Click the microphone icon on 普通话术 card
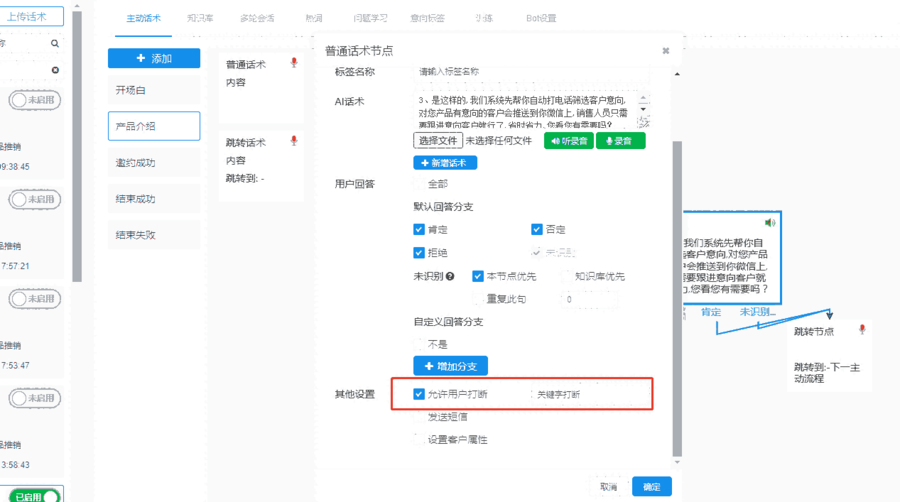Screen dimensions: 900x502 [x=294, y=62]
